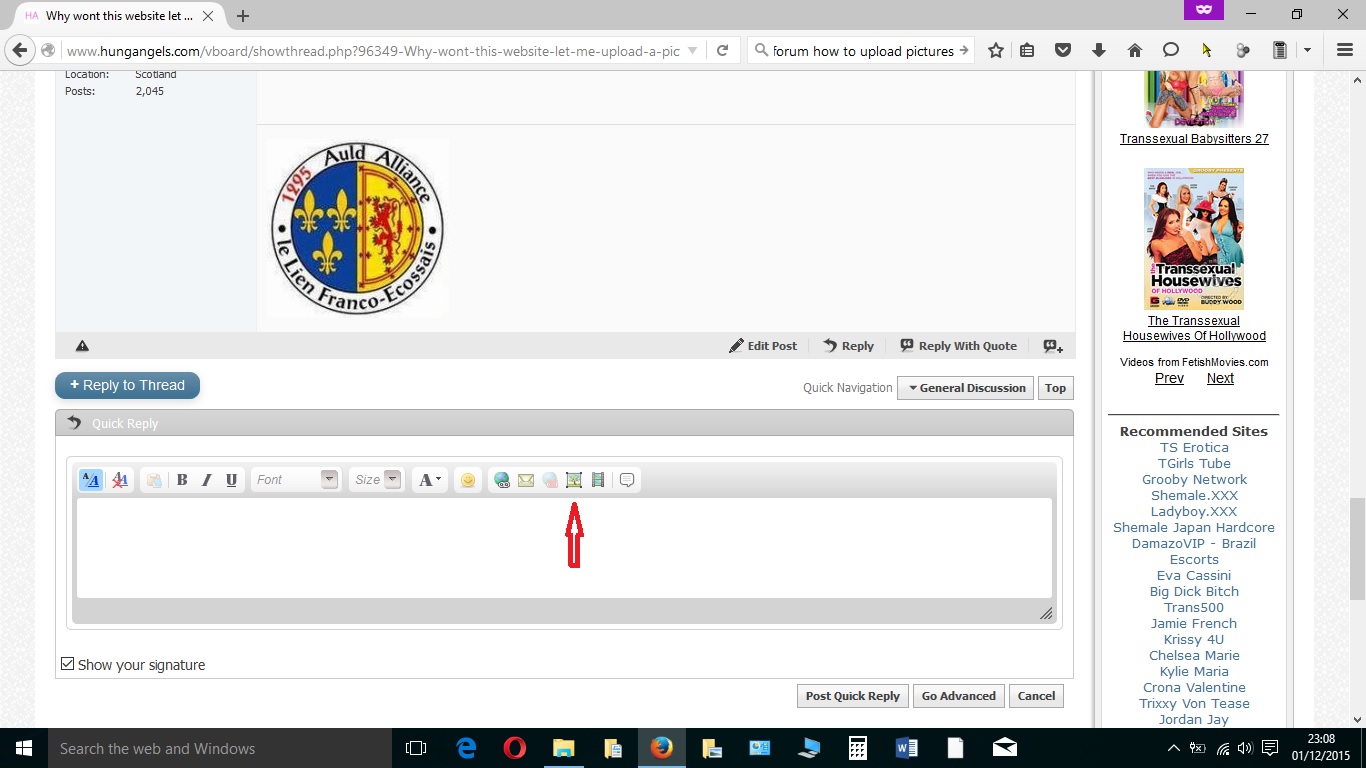Open the Firefox downloads arrow
Viewport: 1366px width, 768px height.
1098,50
